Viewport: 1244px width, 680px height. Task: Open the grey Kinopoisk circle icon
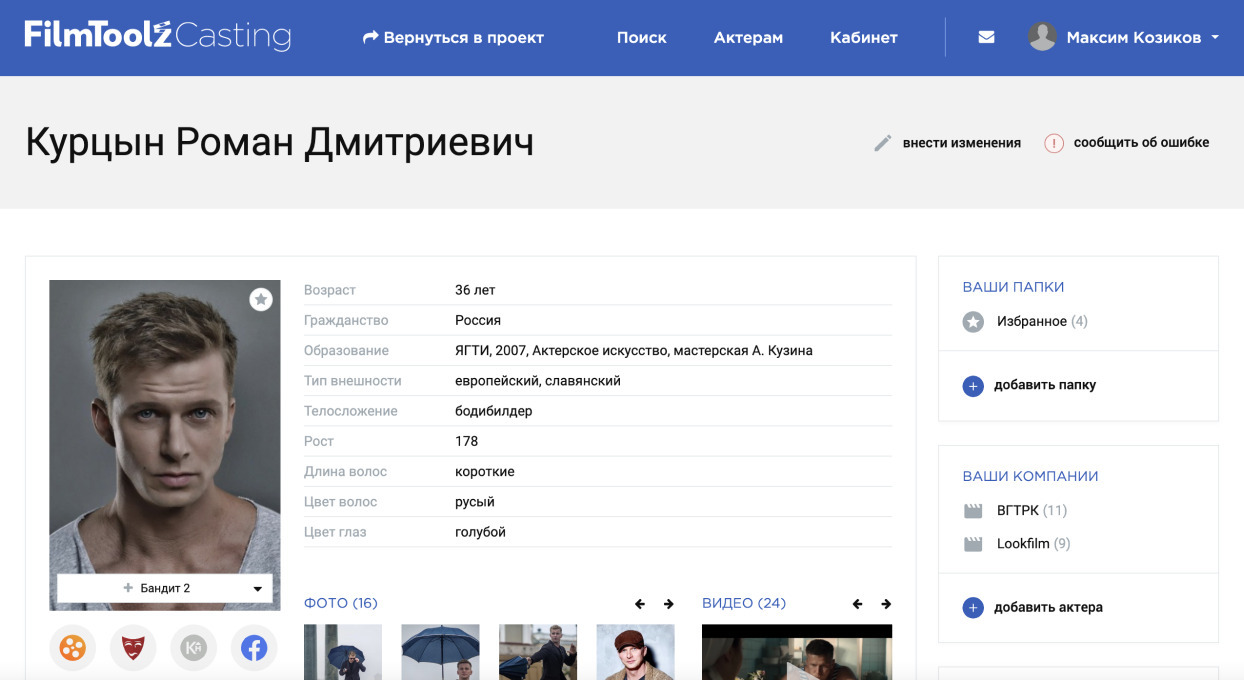point(193,648)
